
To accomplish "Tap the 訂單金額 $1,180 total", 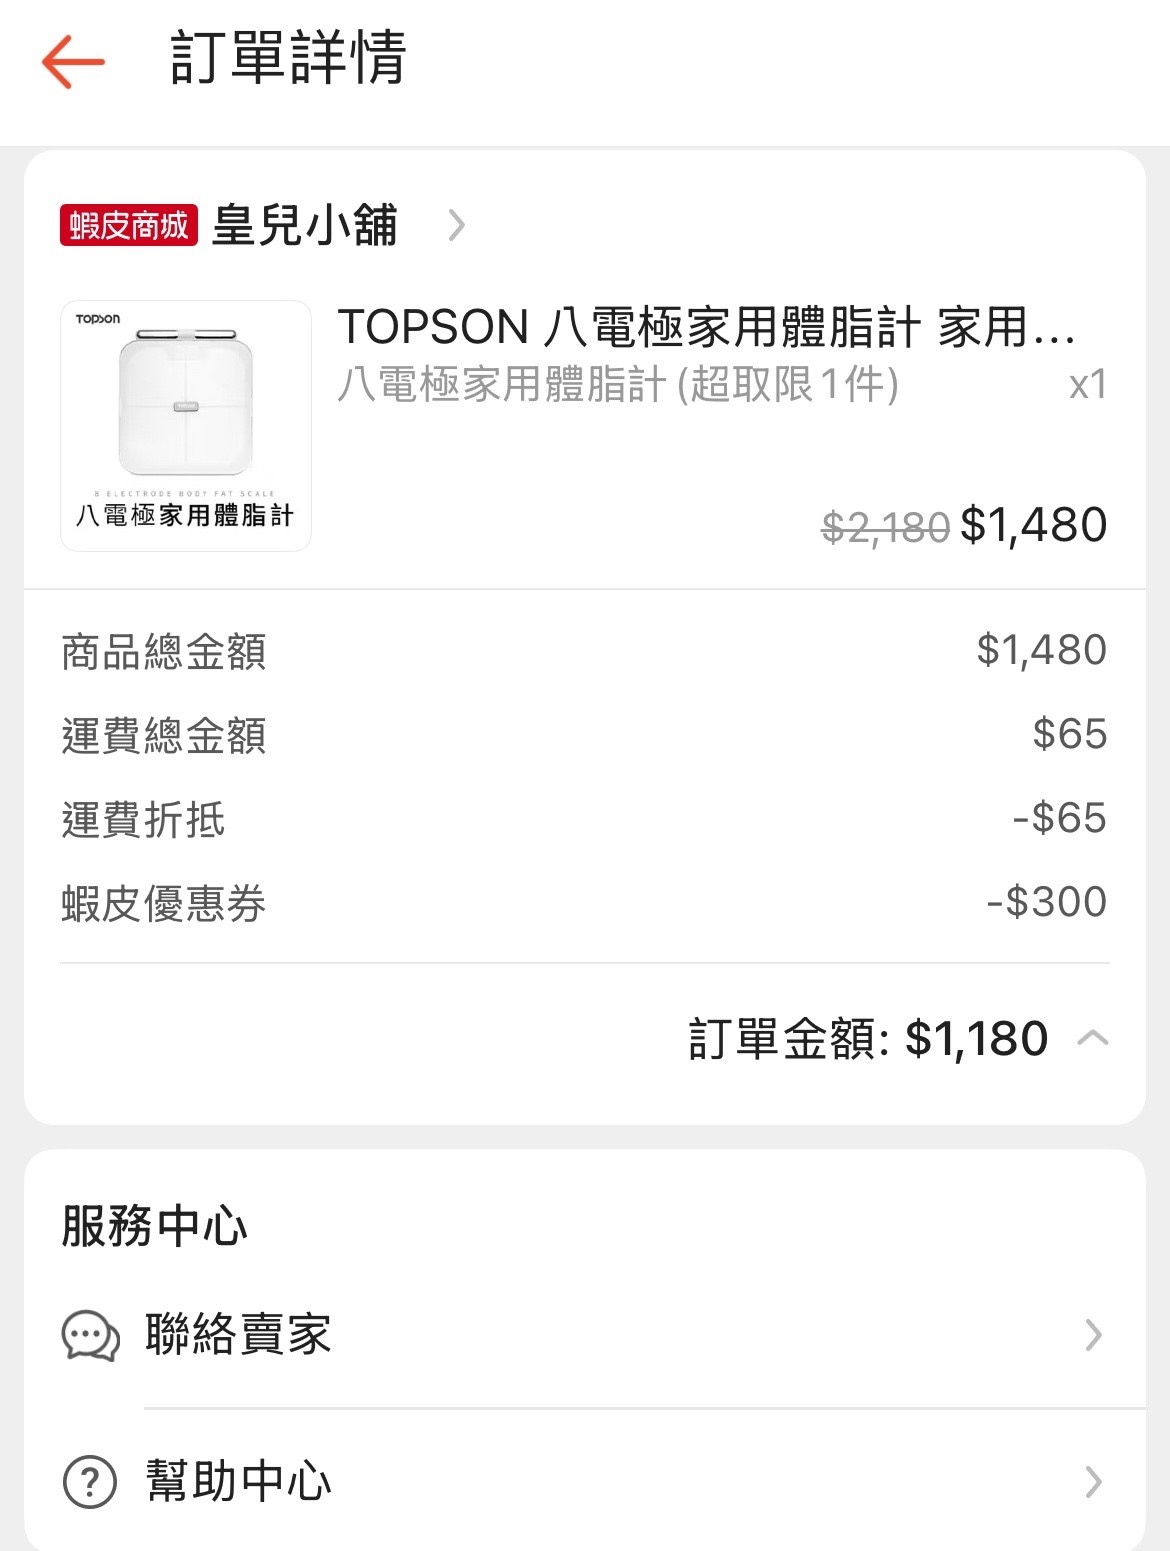I will (x=868, y=1038).
